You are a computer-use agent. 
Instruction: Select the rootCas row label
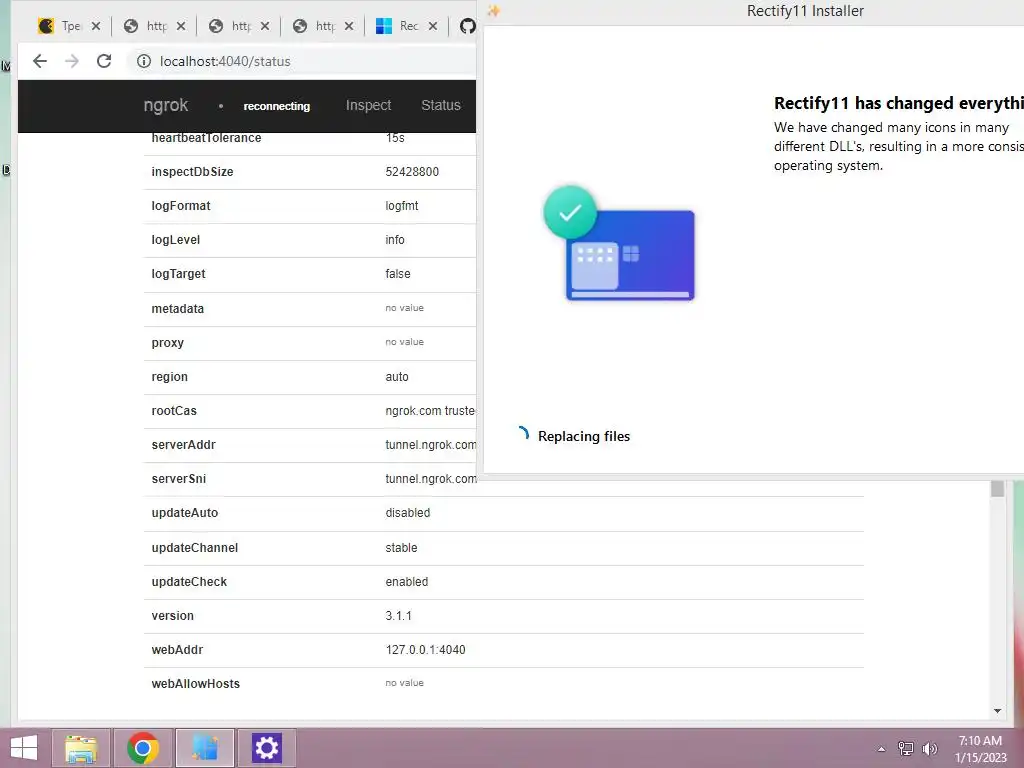pos(174,411)
